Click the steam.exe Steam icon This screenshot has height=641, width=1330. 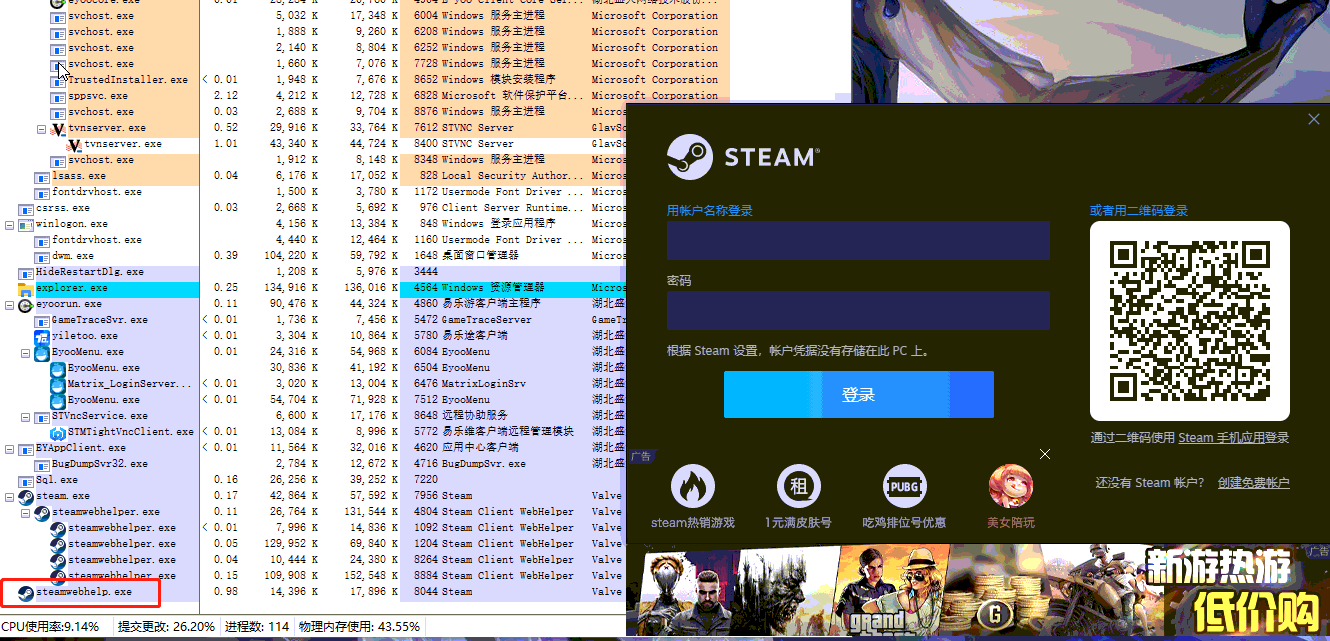(x=26, y=496)
